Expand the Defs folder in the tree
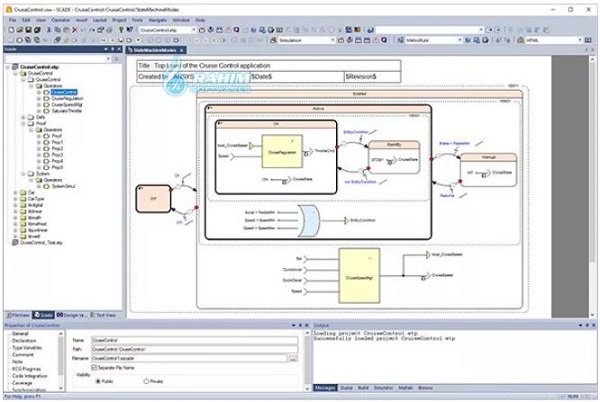Image resolution: width=600 pixels, height=402 pixels. [x=23, y=117]
